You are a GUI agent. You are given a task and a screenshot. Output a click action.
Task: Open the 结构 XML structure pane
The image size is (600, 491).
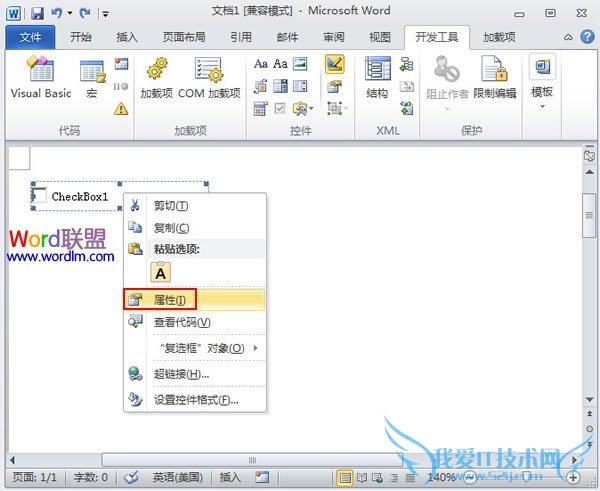378,77
